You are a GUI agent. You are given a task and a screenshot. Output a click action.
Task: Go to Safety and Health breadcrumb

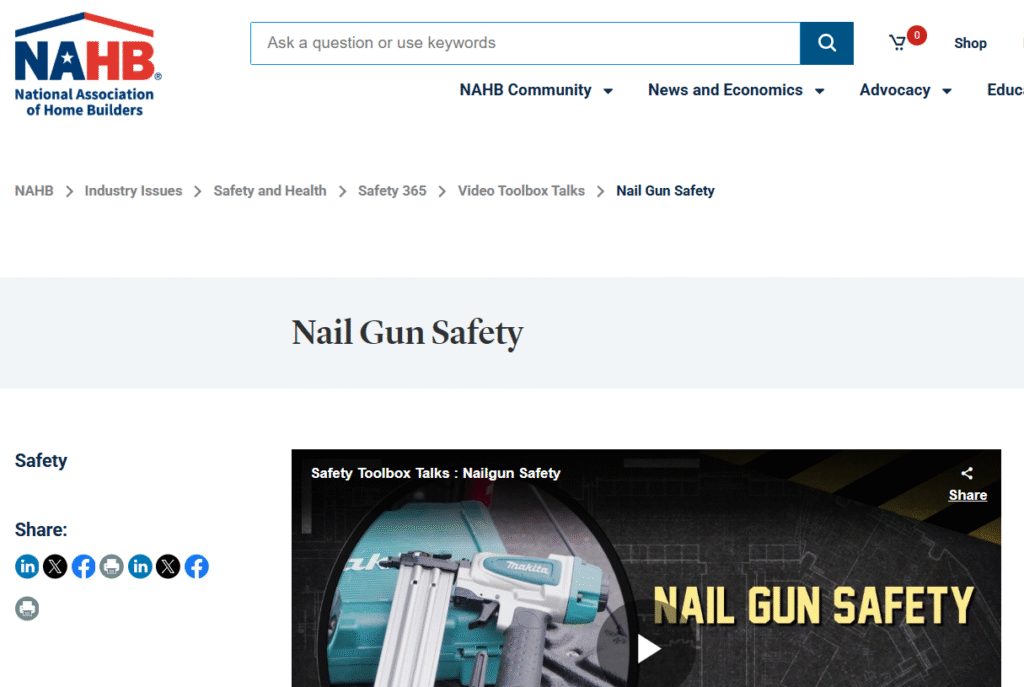(x=270, y=191)
